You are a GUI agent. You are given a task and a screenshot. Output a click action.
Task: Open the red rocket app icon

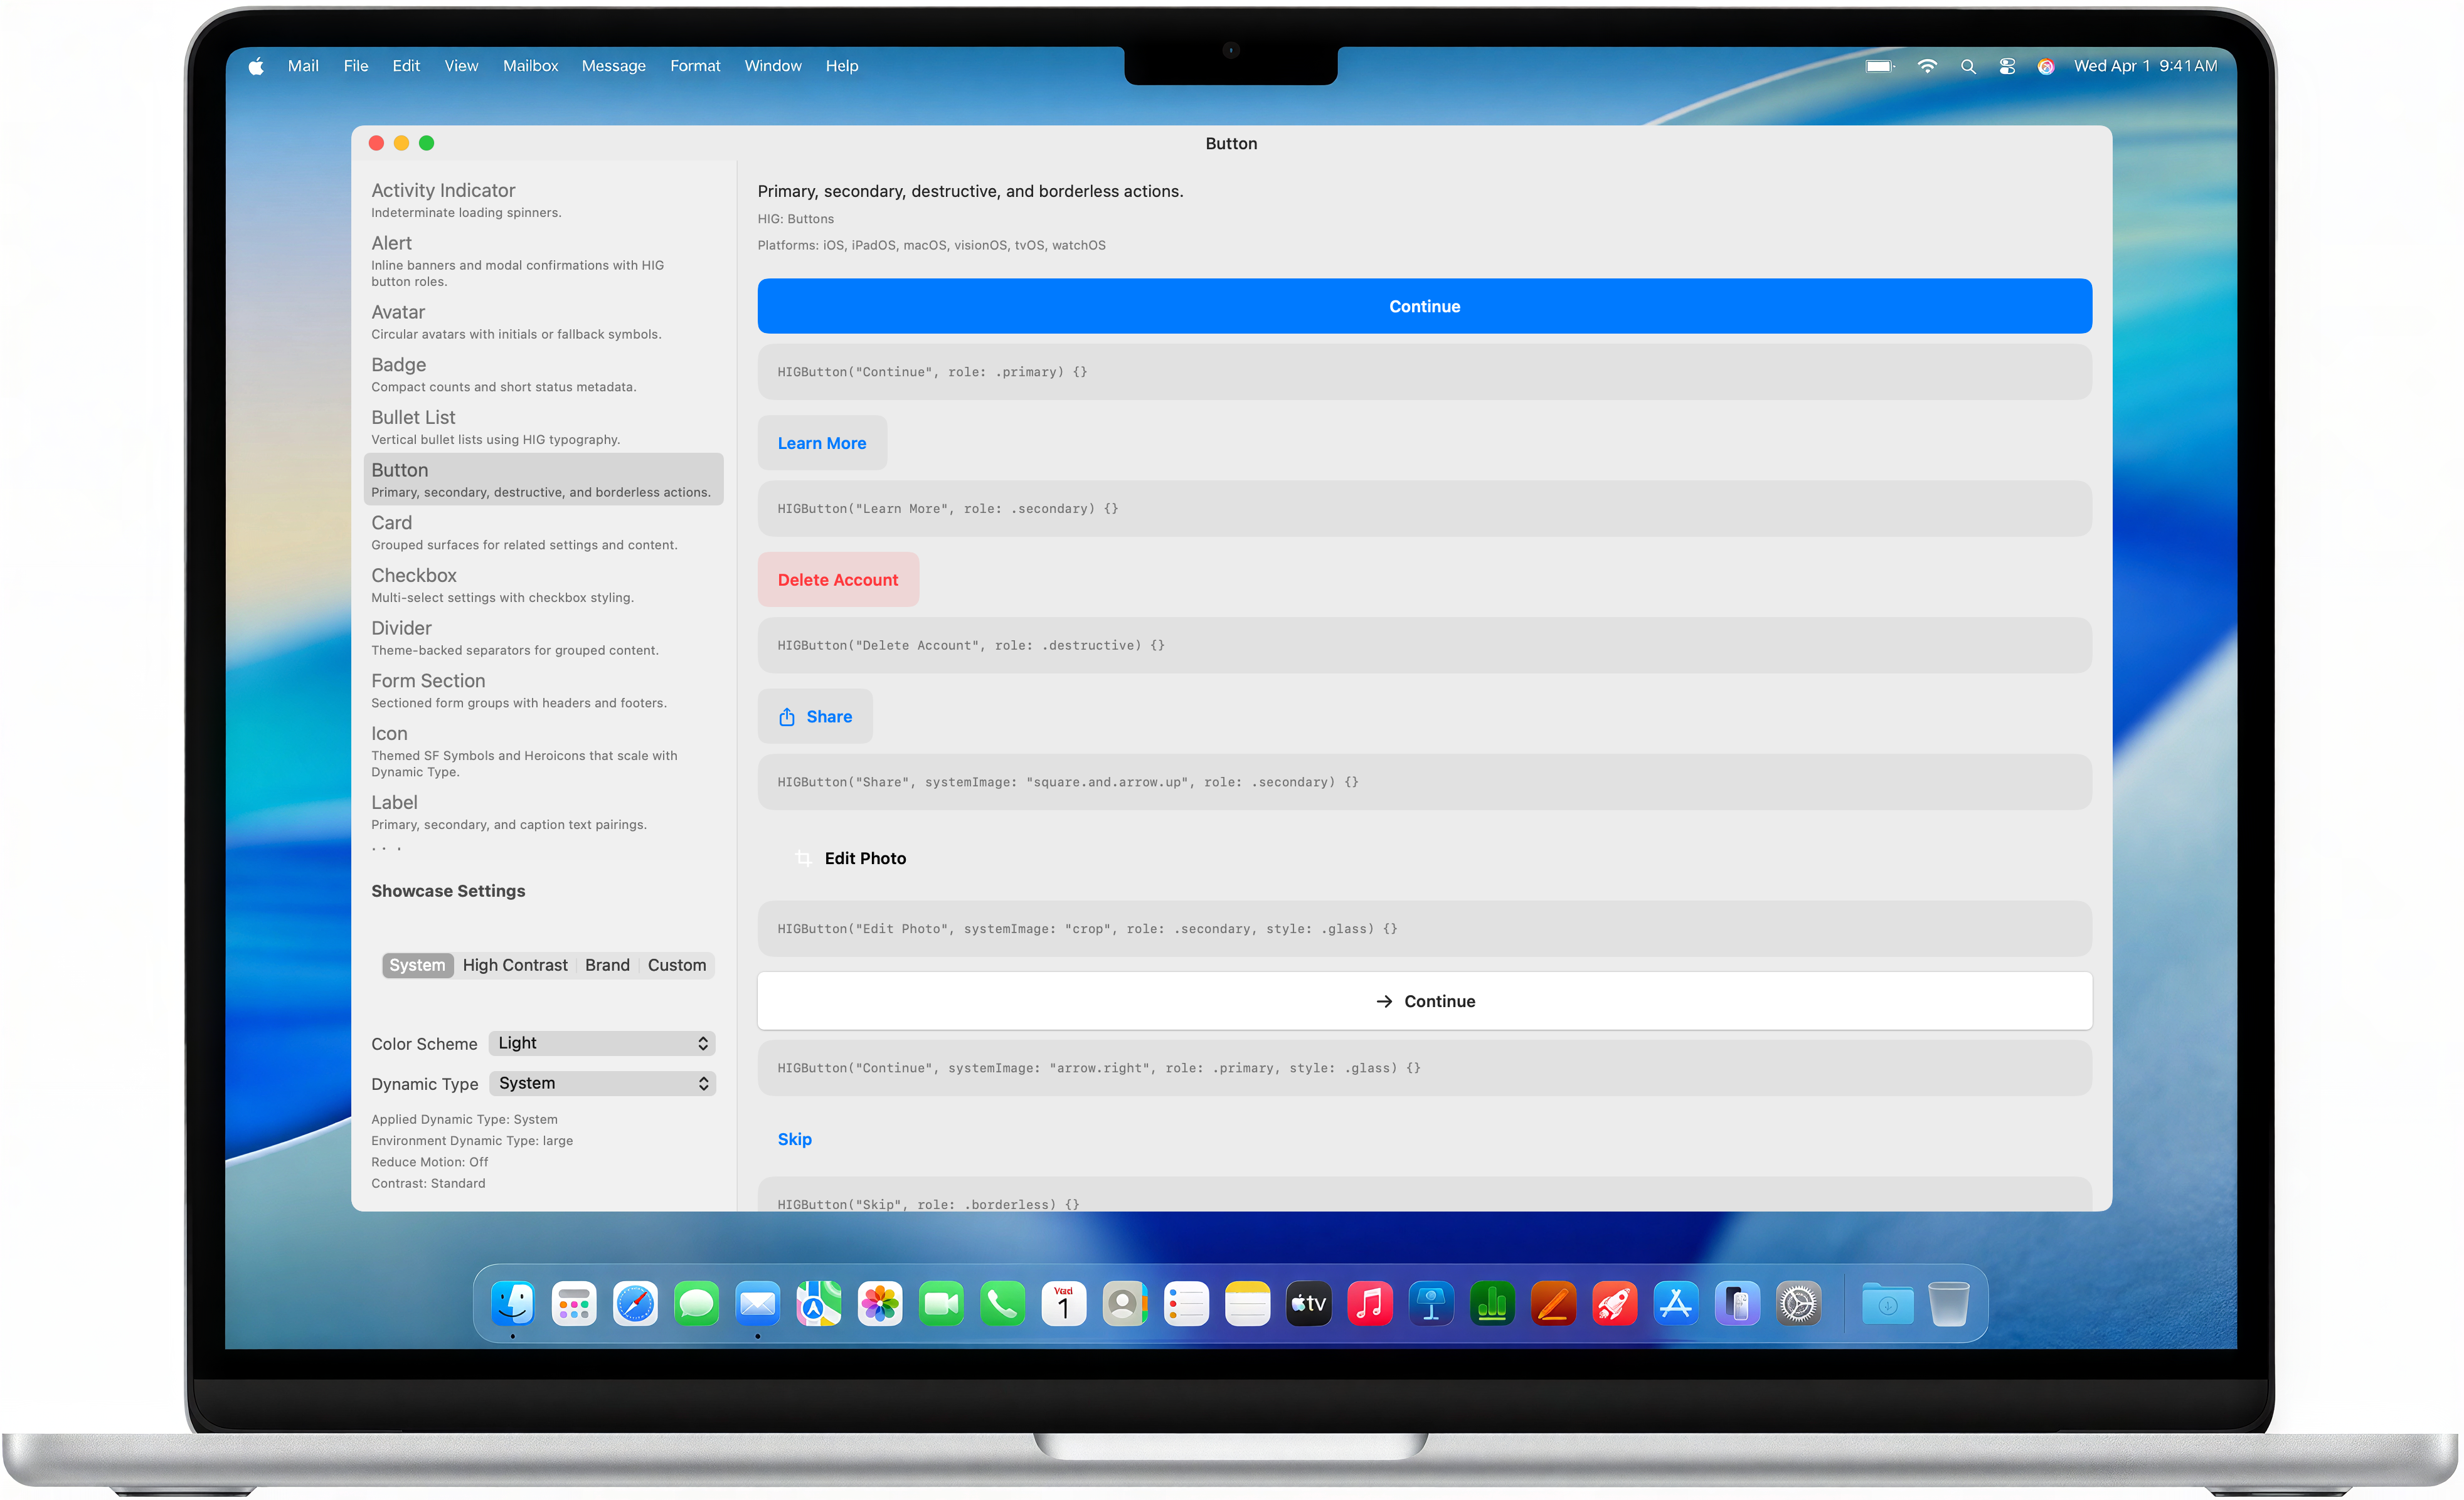1615,1303
